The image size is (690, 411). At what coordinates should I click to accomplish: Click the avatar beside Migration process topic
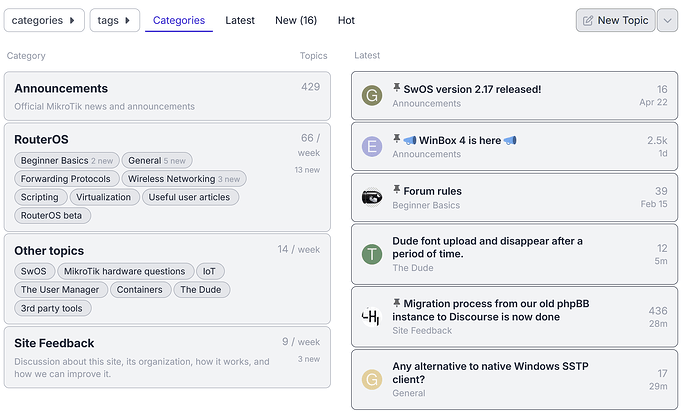[372, 316]
